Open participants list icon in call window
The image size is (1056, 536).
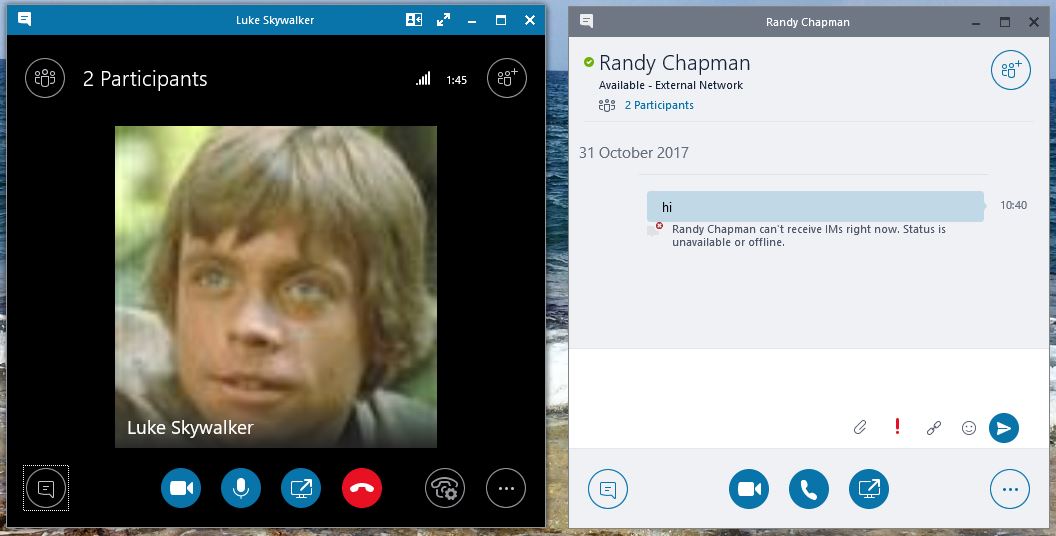point(45,78)
